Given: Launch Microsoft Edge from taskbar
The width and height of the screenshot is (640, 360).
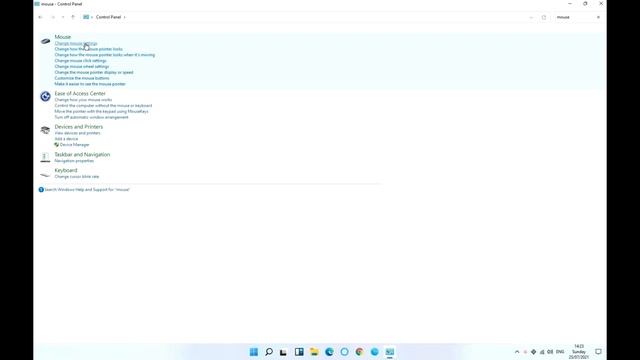Looking at the screenshot, I should point(329,352).
